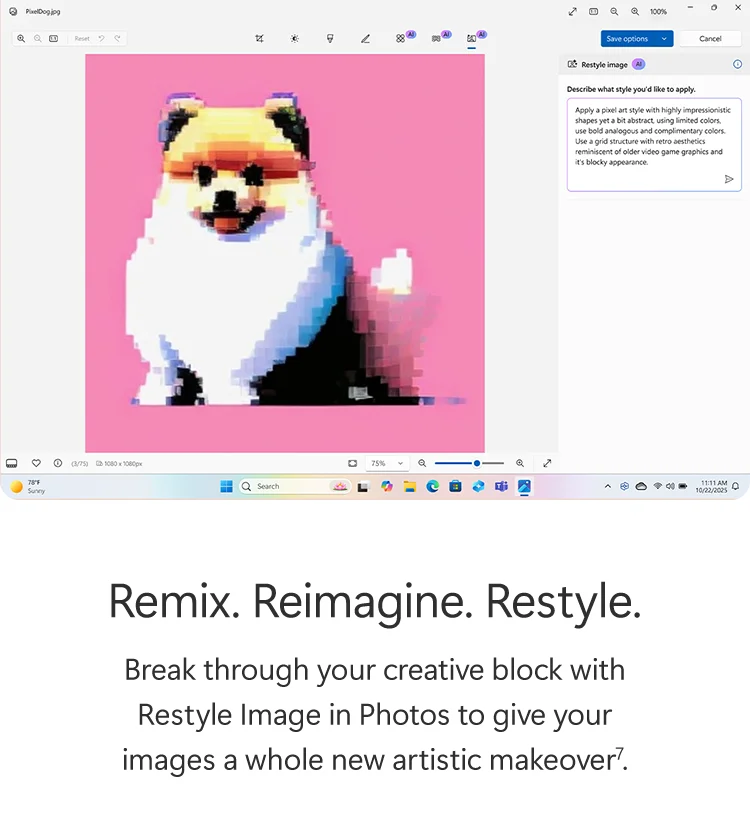Click the Cancel button
The image size is (750, 817).
710,39
